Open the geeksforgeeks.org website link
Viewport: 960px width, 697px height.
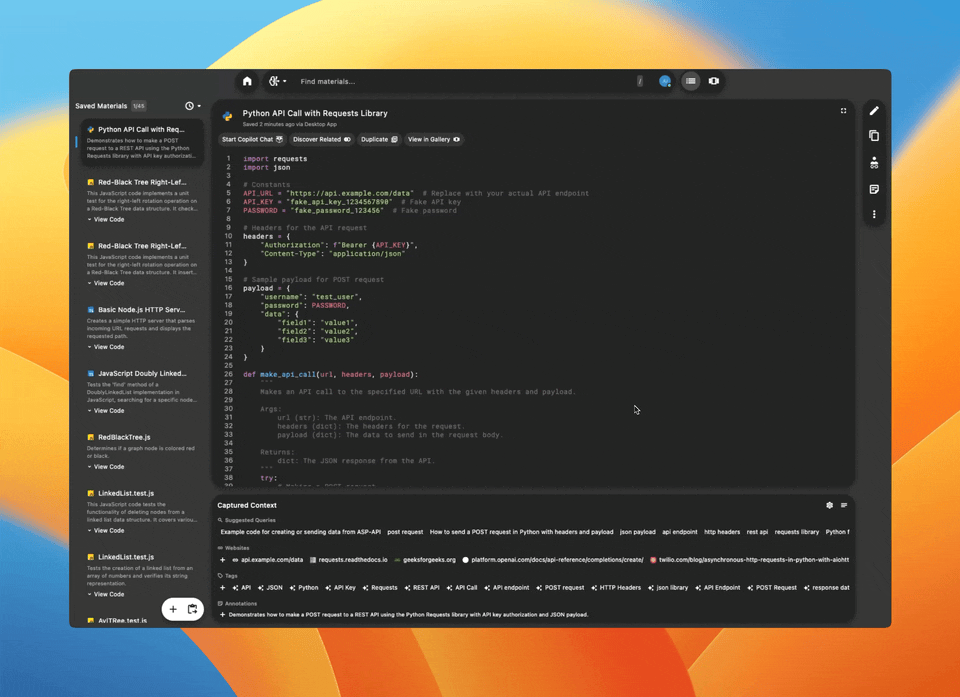pos(425,560)
